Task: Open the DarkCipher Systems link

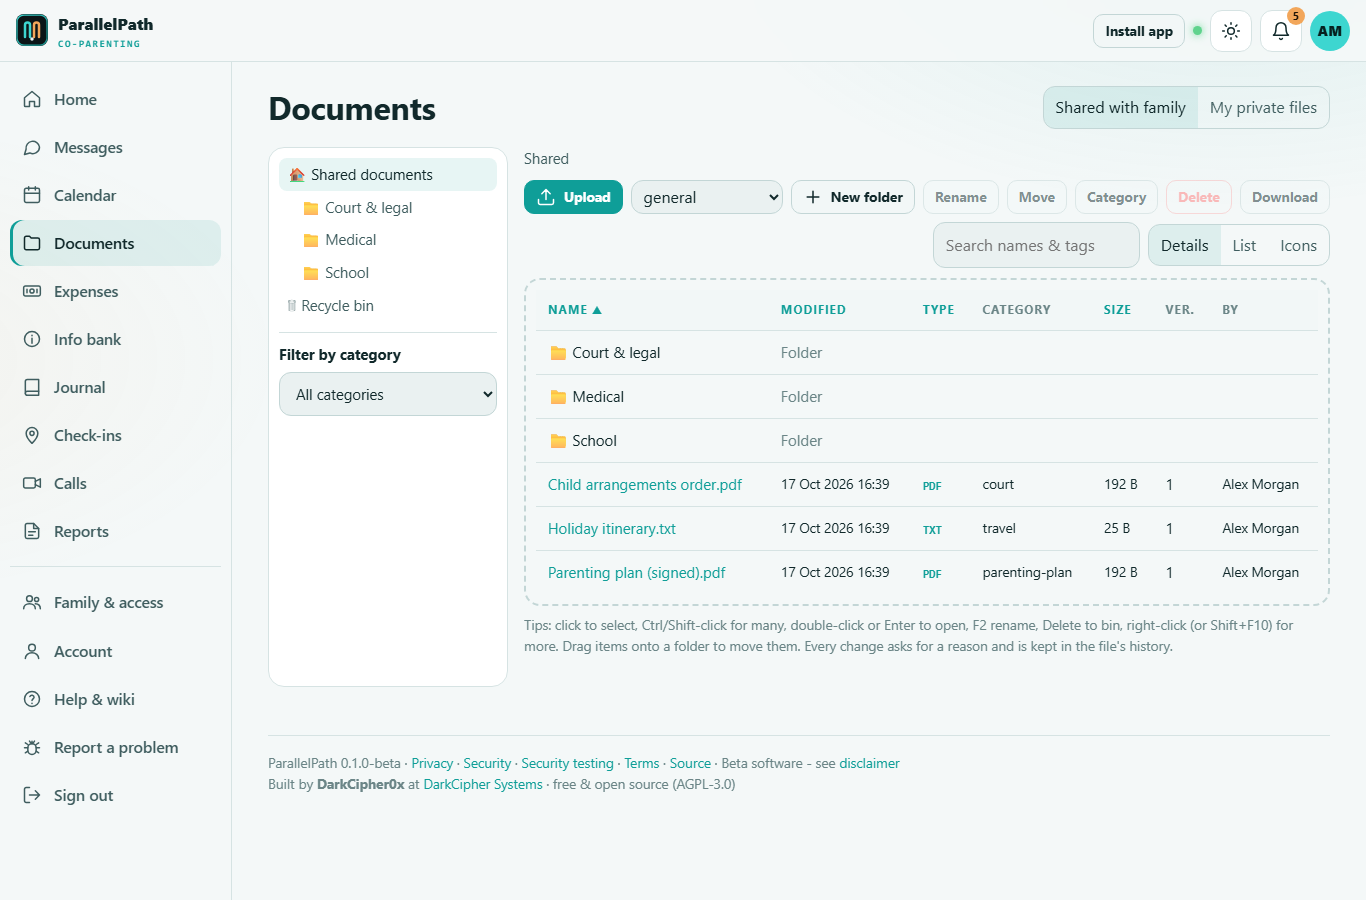Action: click(483, 784)
